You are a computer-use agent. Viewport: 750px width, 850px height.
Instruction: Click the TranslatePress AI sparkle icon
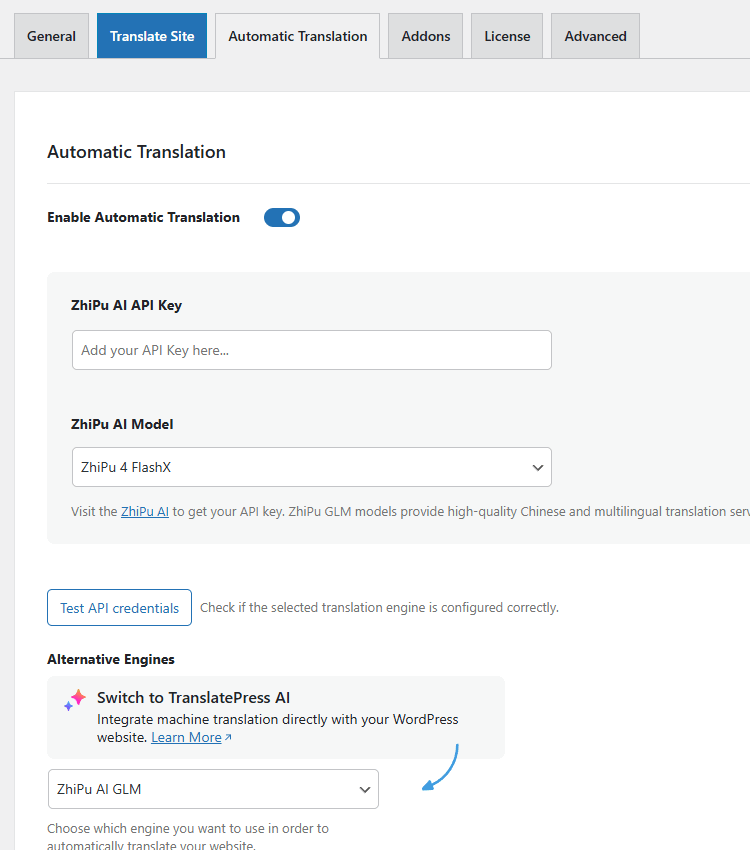pos(75,700)
